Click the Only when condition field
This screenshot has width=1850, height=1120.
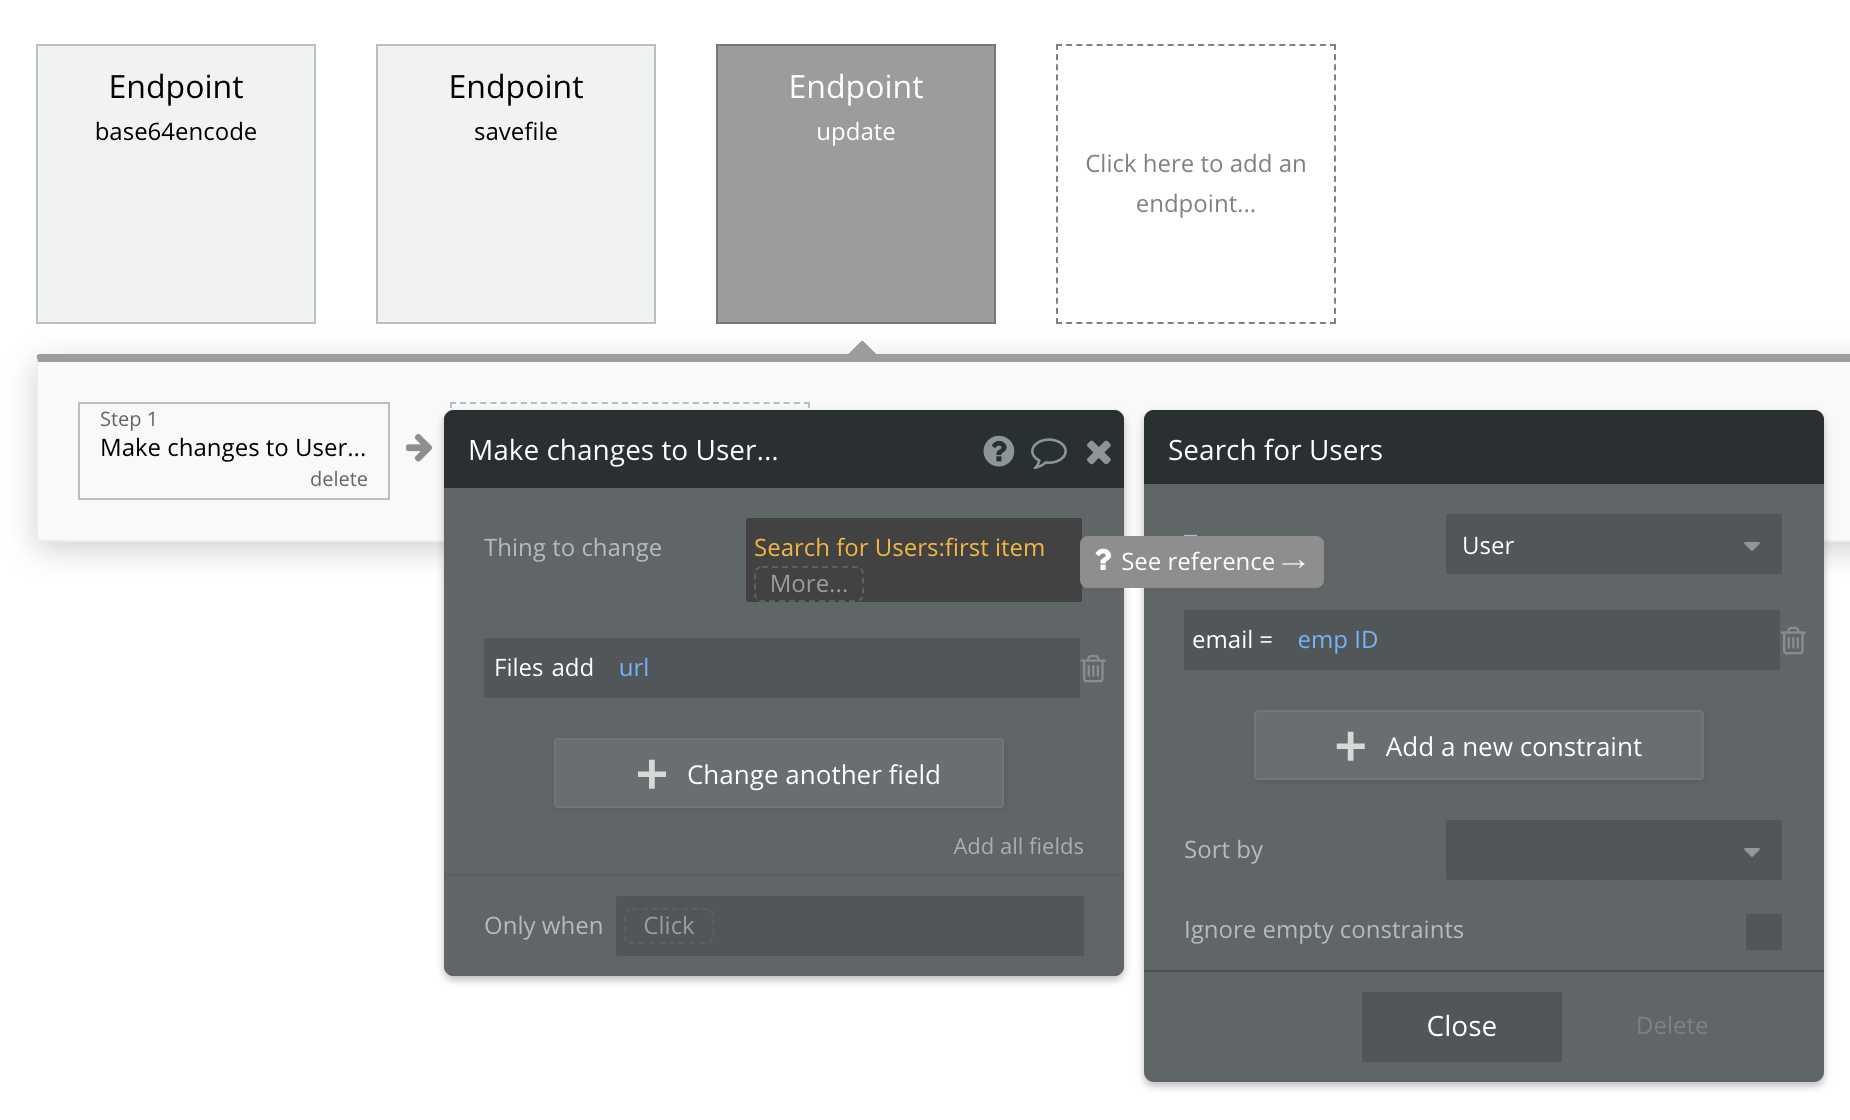[x=849, y=926]
